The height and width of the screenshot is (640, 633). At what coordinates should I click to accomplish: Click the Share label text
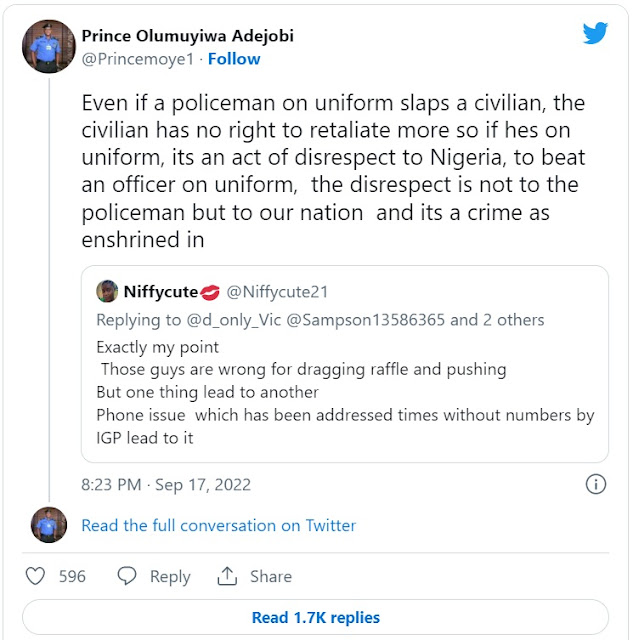(271, 577)
